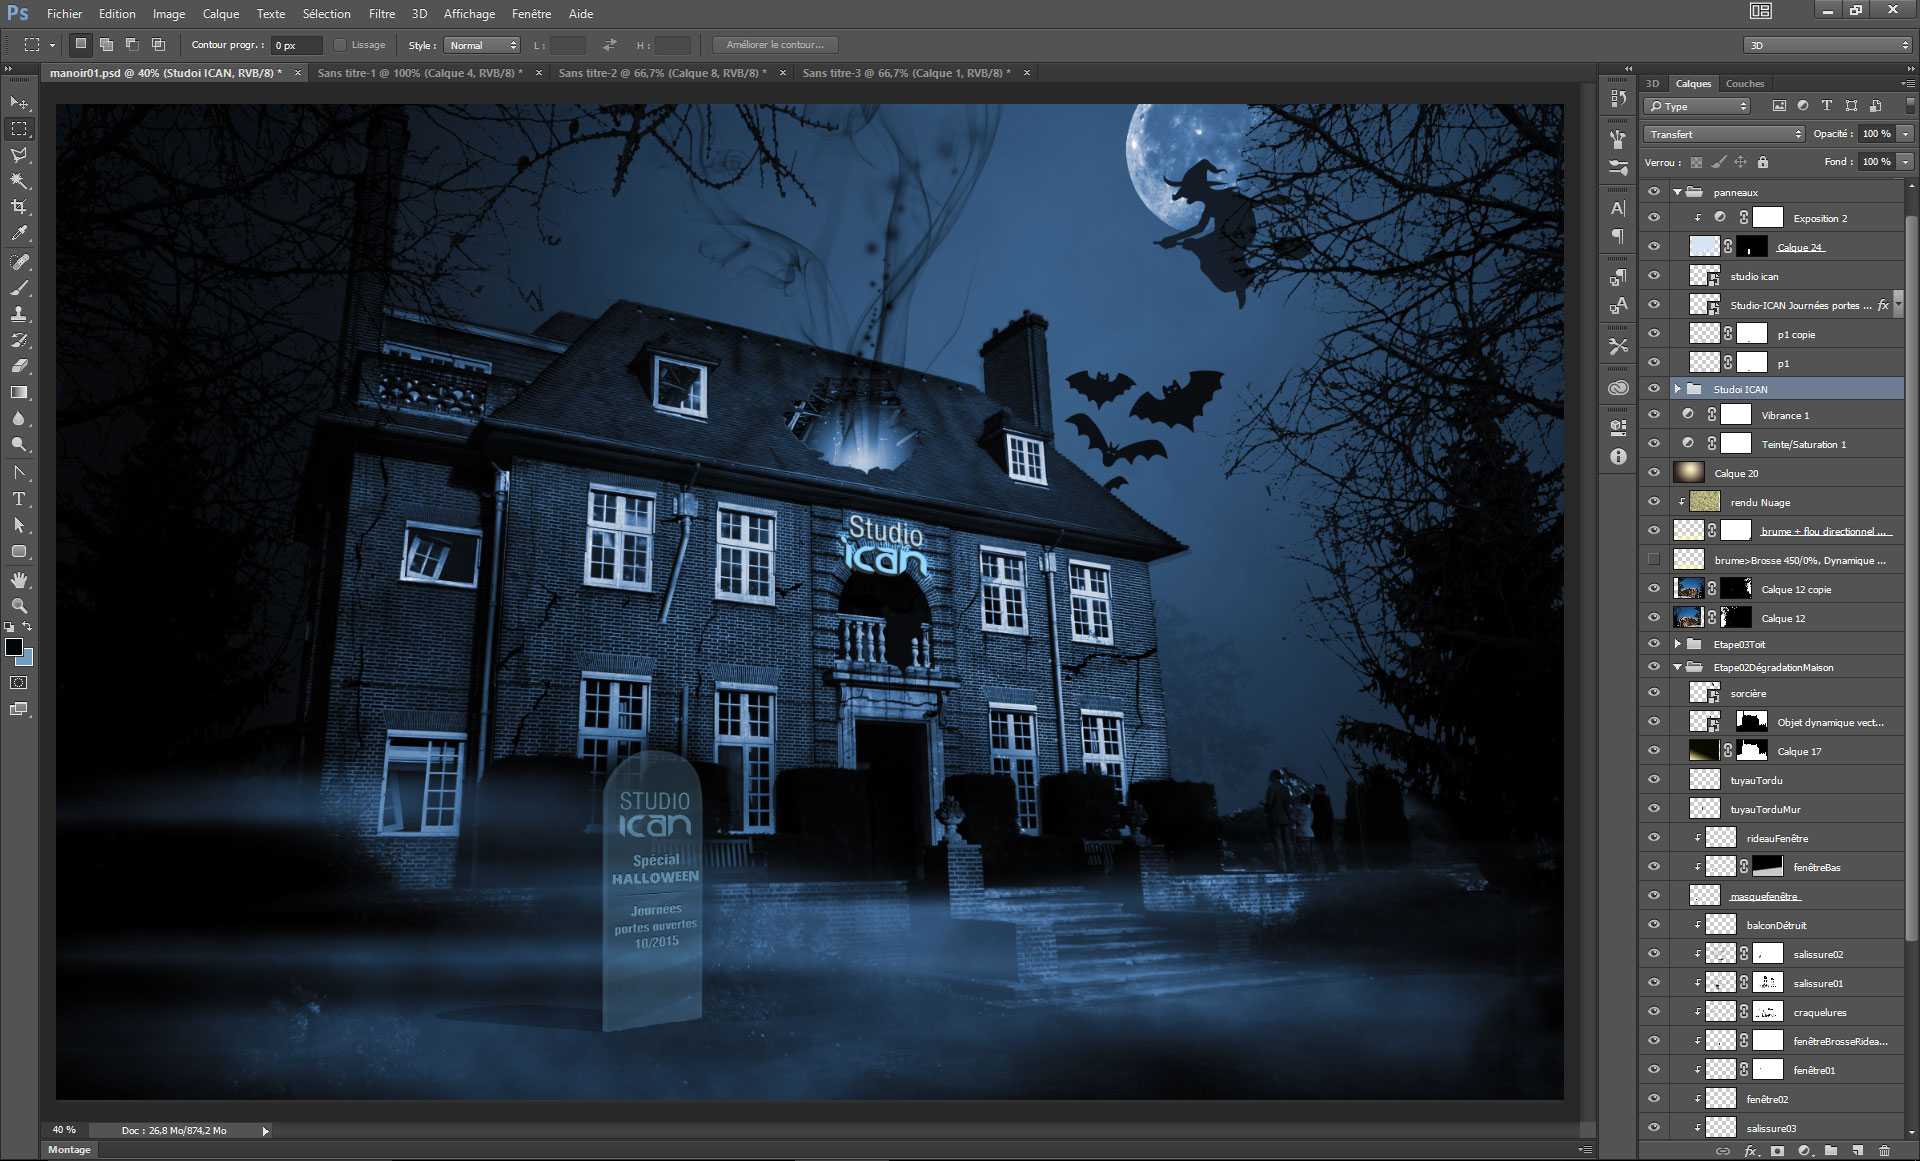Hide the sorcière layer
The width and height of the screenshot is (1920, 1161).
pyautogui.click(x=1653, y=693)
